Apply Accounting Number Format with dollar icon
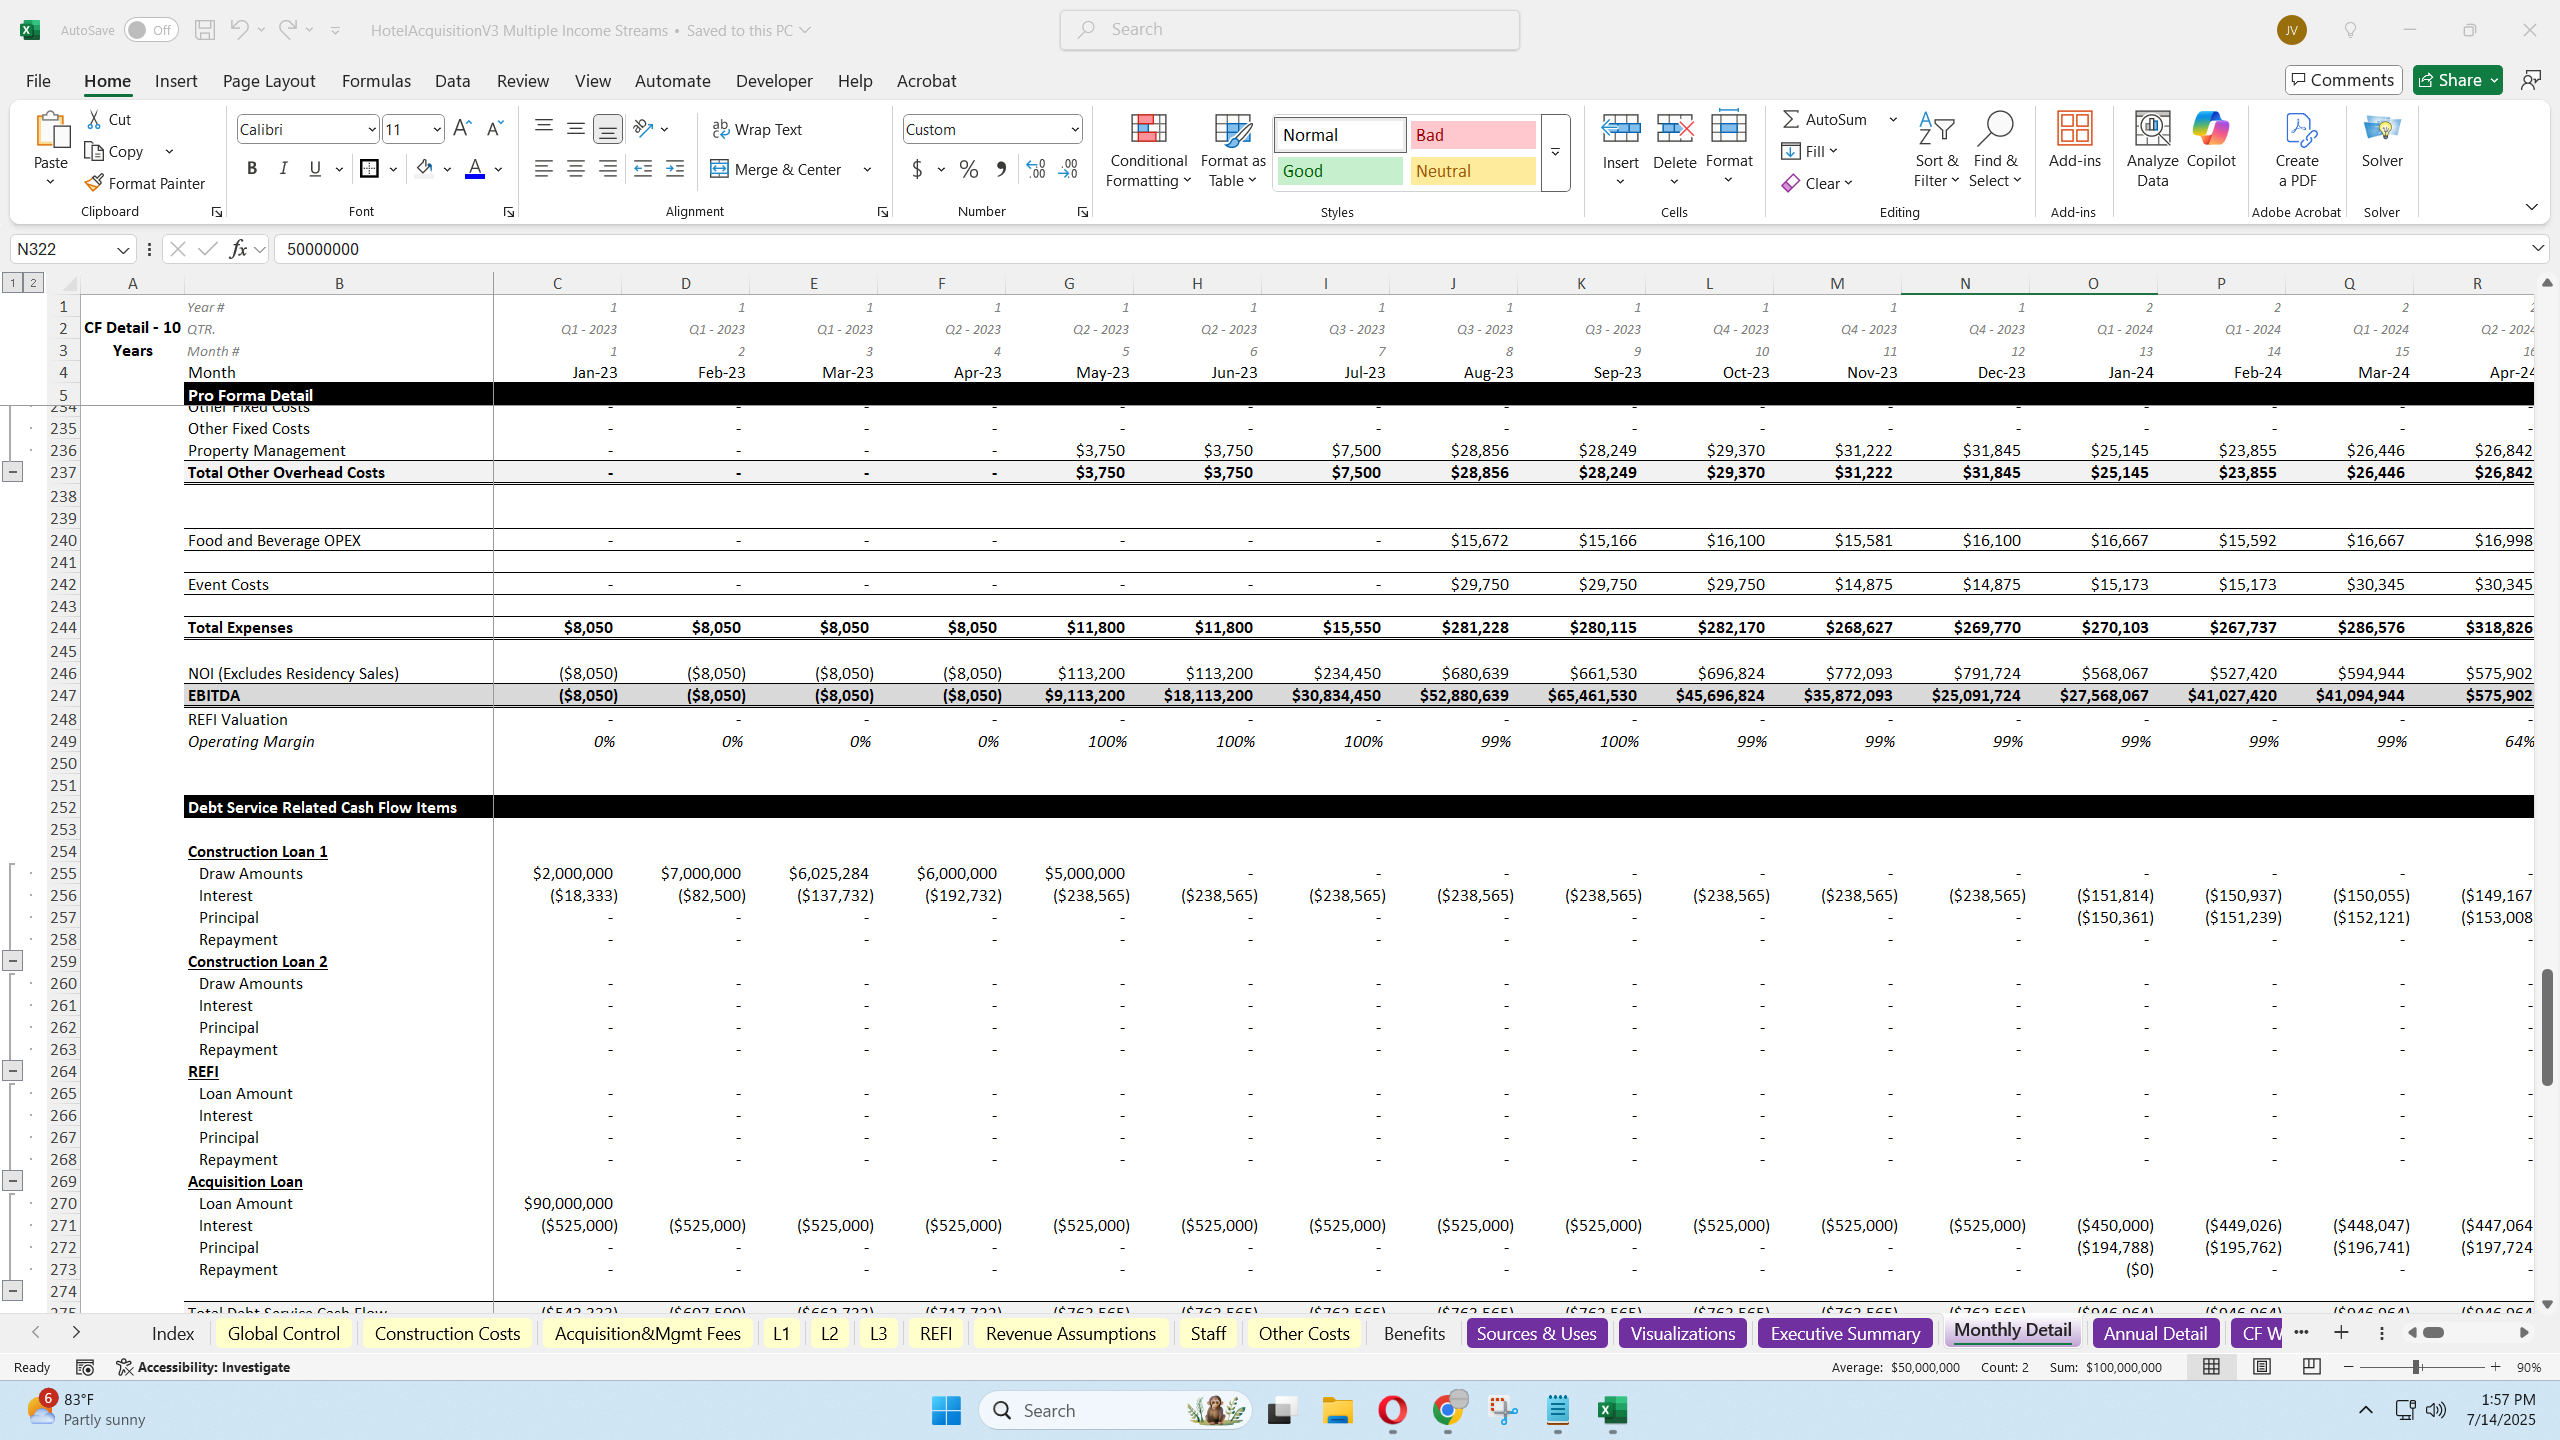Image resolution: width=2560 pixels, height=1440 pixels. click(916, 169)
